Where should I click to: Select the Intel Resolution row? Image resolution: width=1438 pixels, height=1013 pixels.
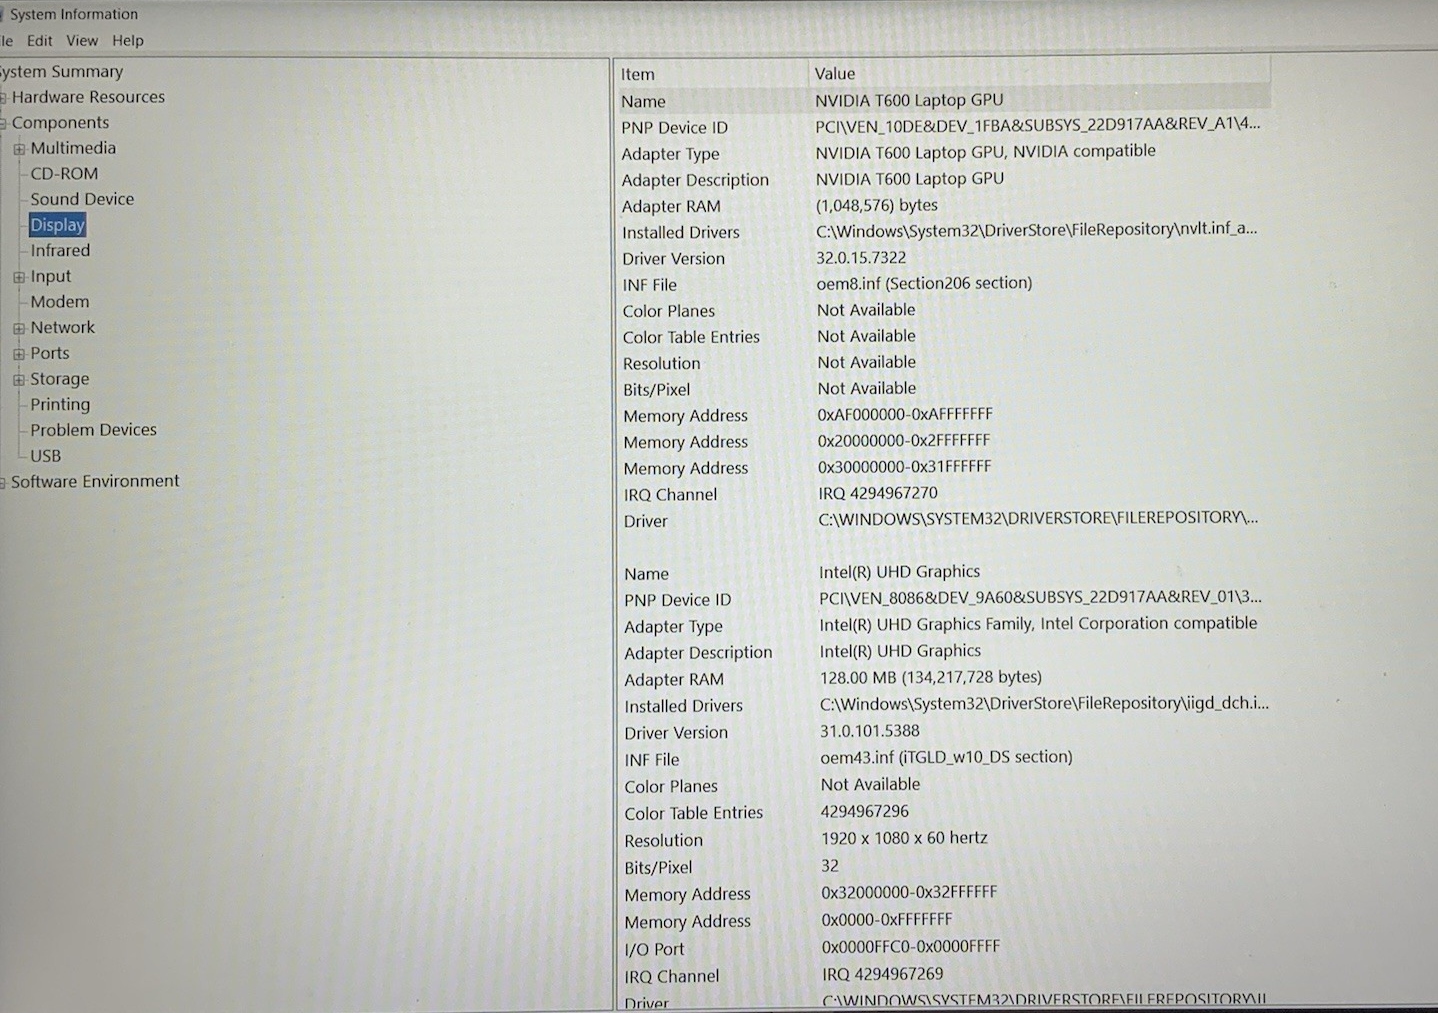664,840
